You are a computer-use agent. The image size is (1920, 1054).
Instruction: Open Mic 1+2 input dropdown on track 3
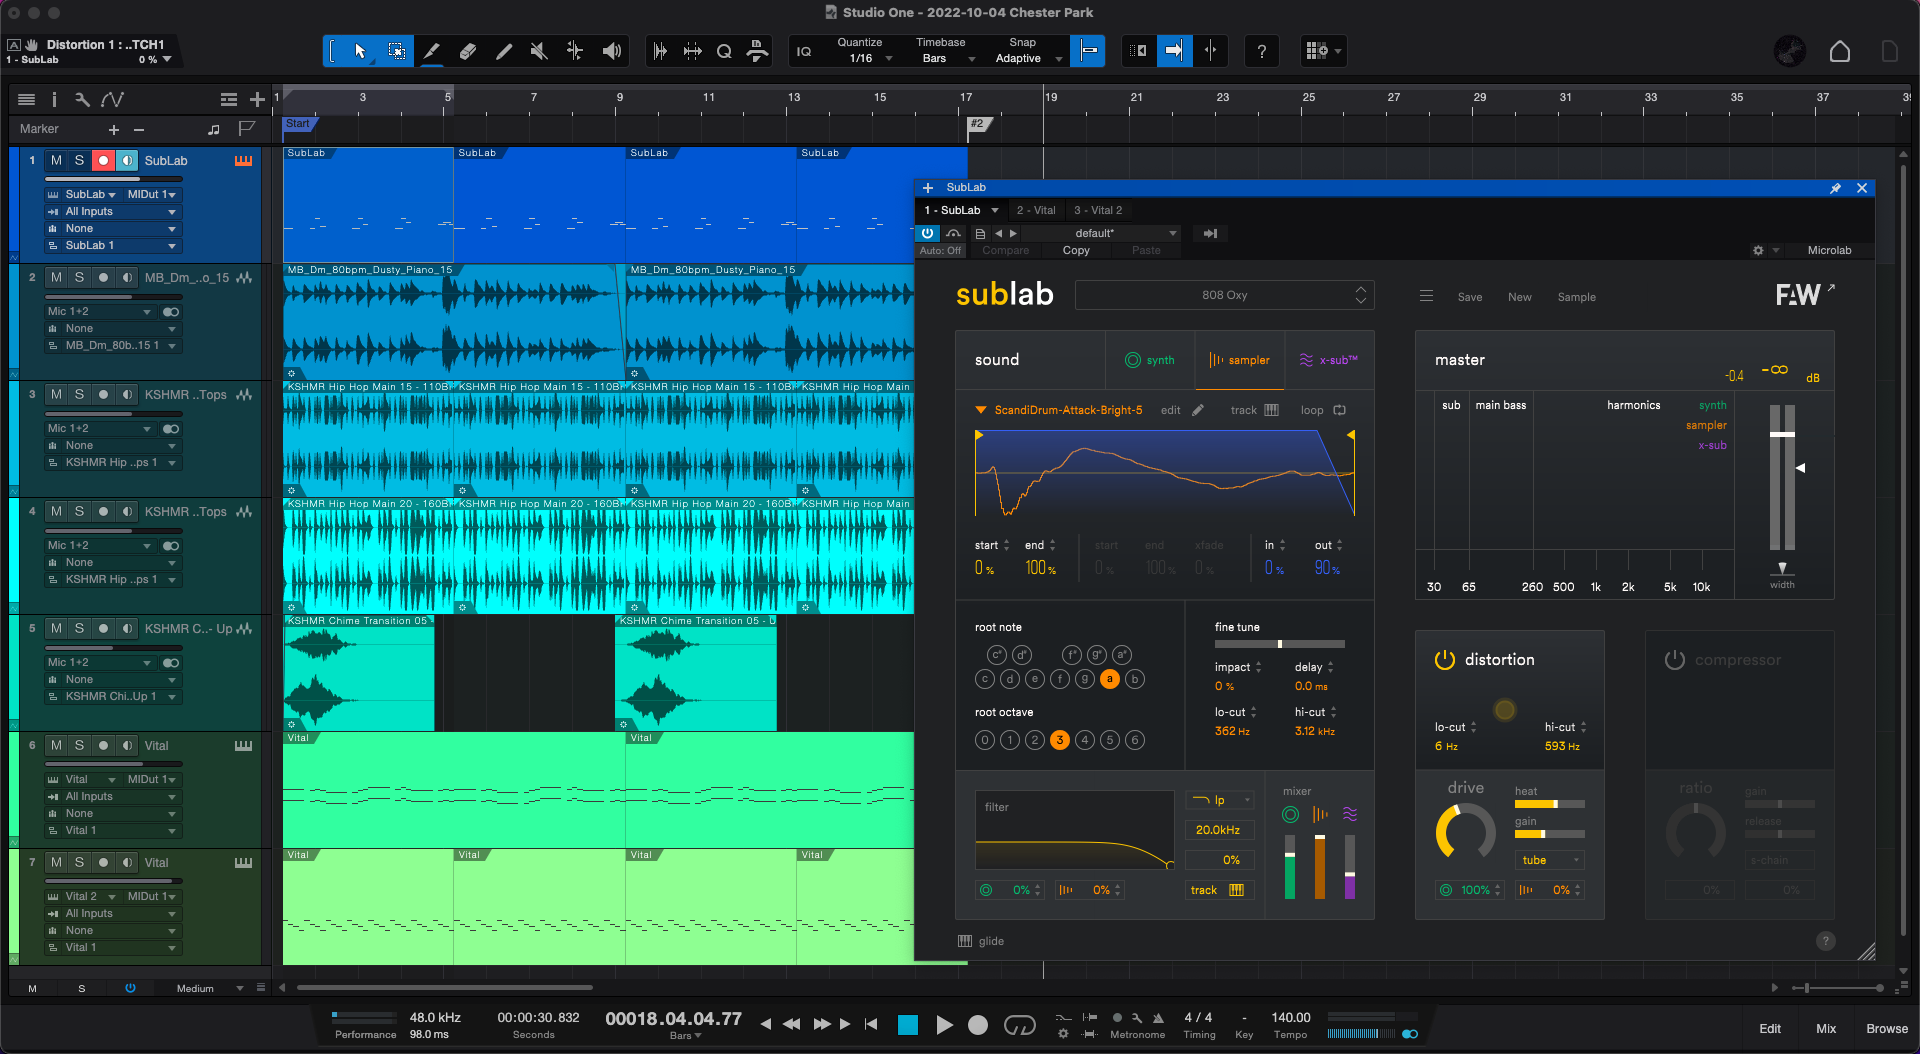[x=99, y=428]
